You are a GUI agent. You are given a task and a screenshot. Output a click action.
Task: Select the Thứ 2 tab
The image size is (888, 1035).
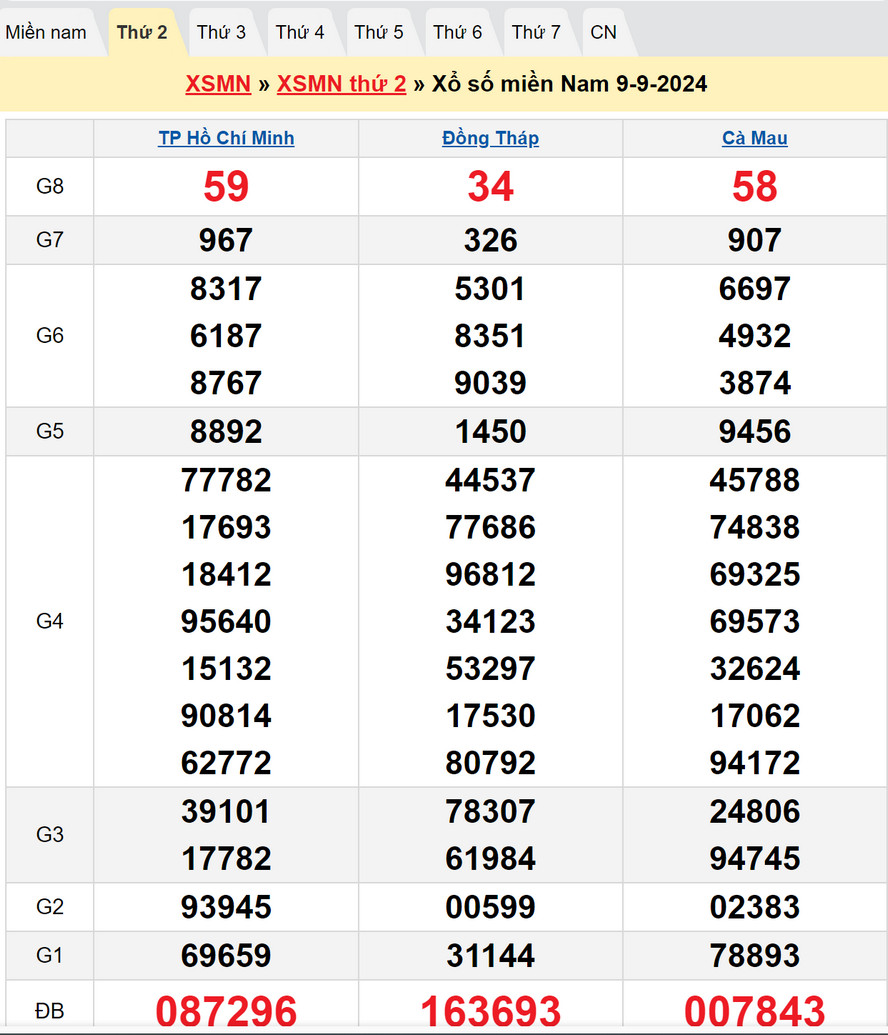point(142,32)
